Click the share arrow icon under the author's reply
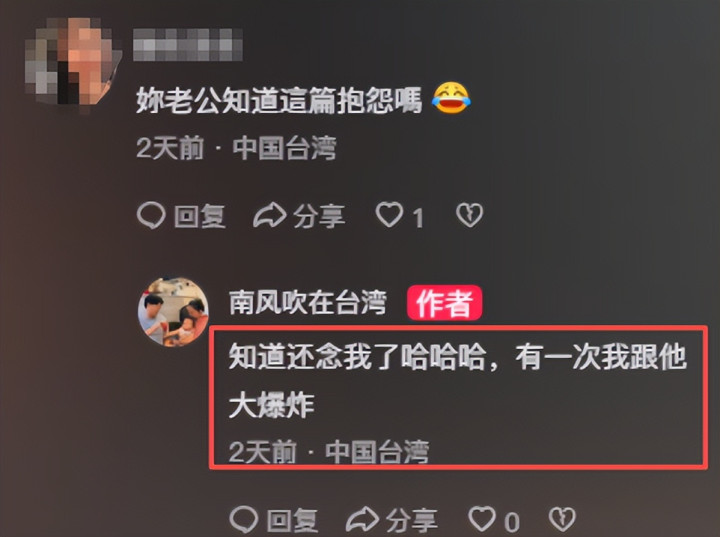Screen dimensions: 720x537 click(x=362, y=520)
